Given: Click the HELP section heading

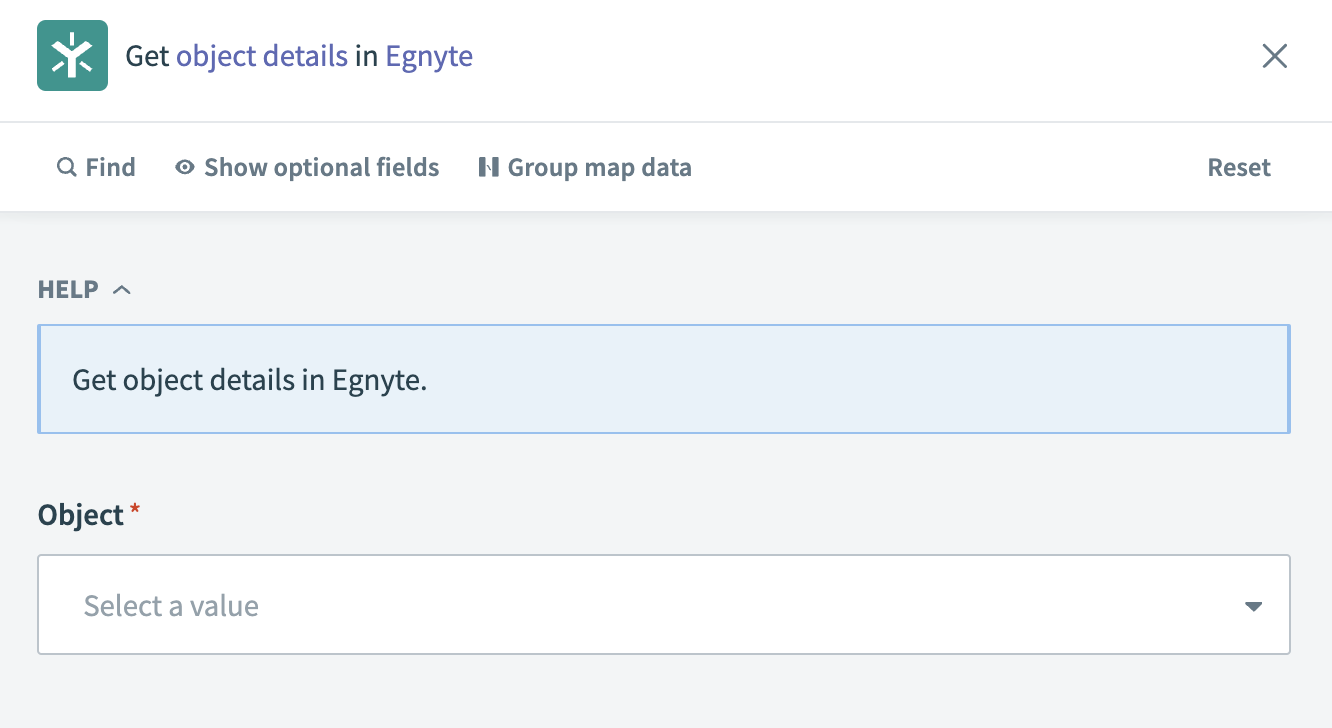Looking at the screenshot, I should 68,290.
